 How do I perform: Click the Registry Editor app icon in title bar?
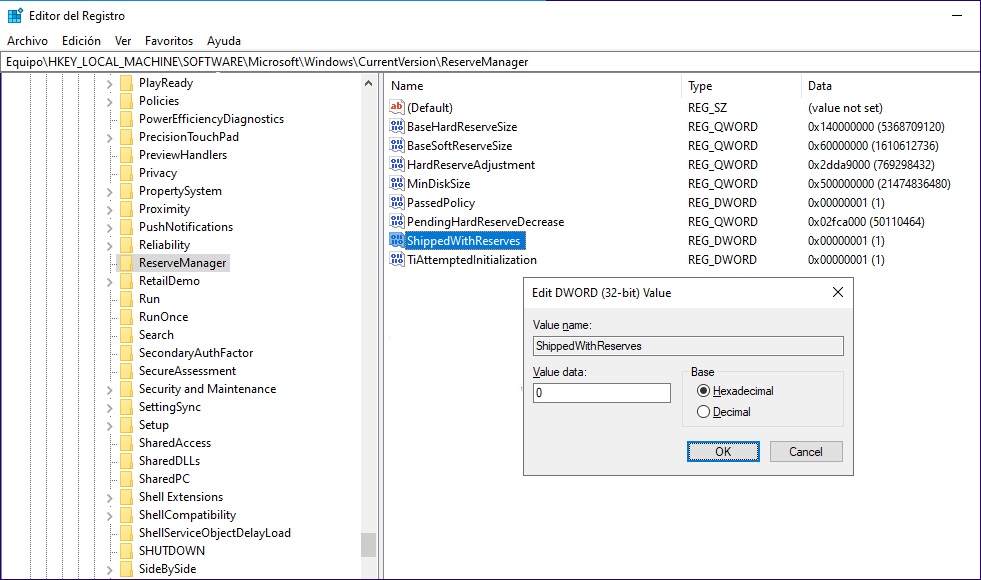pos(15,16)
